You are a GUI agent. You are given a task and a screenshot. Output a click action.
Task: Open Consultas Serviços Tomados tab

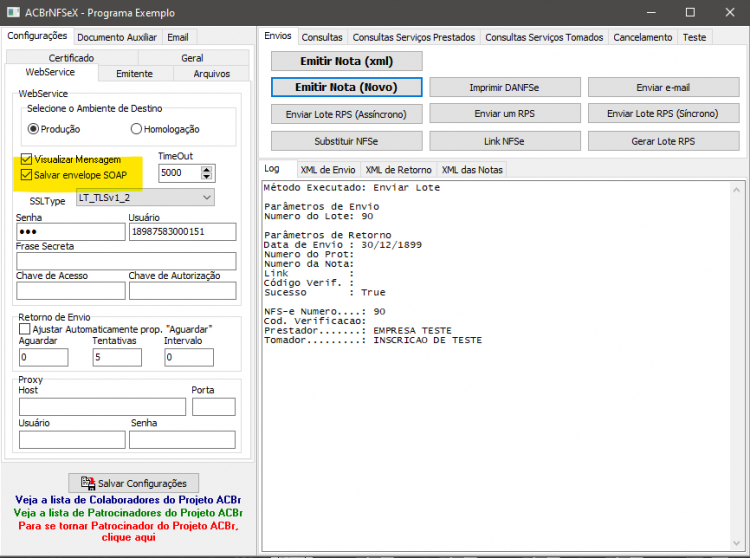pyautogui.click(x=544, y=37)
